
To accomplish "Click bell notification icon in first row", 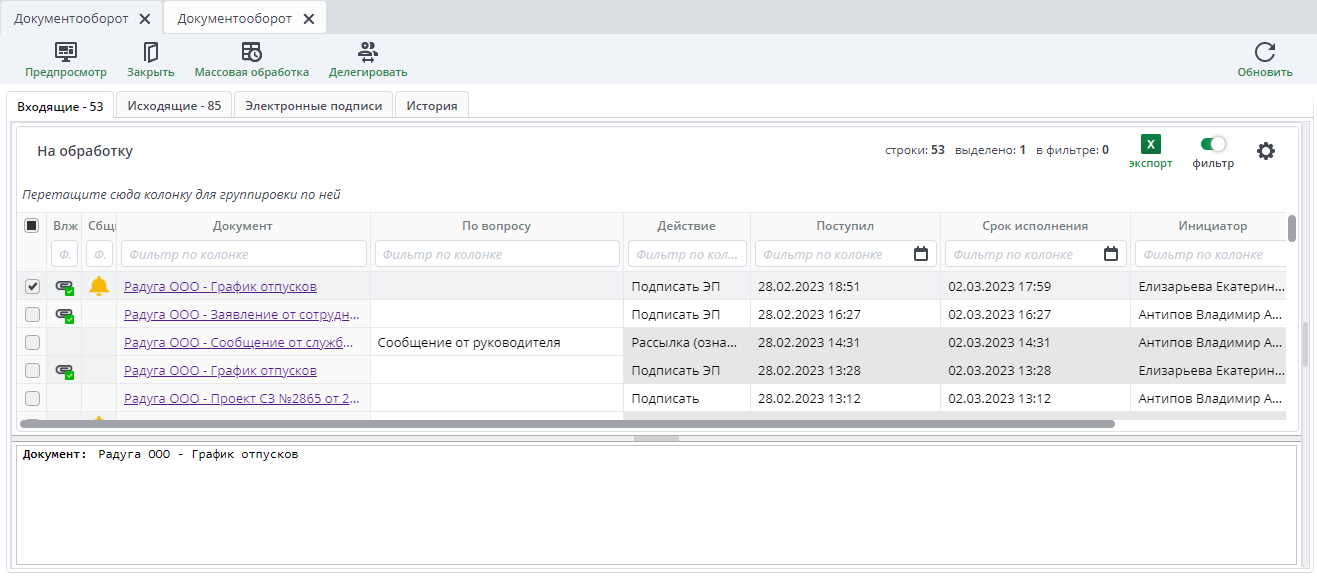I will click(x=98, y=286).
